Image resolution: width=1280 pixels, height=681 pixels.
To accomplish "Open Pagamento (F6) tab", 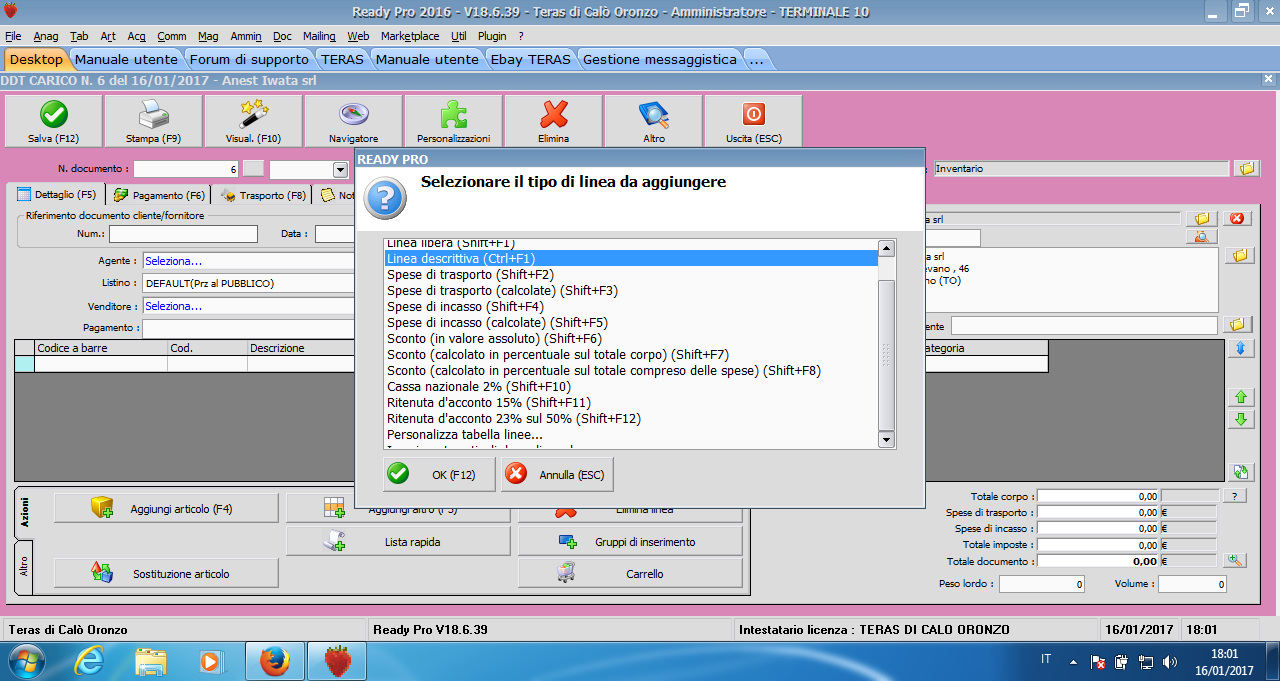I will tap(159, 195).
